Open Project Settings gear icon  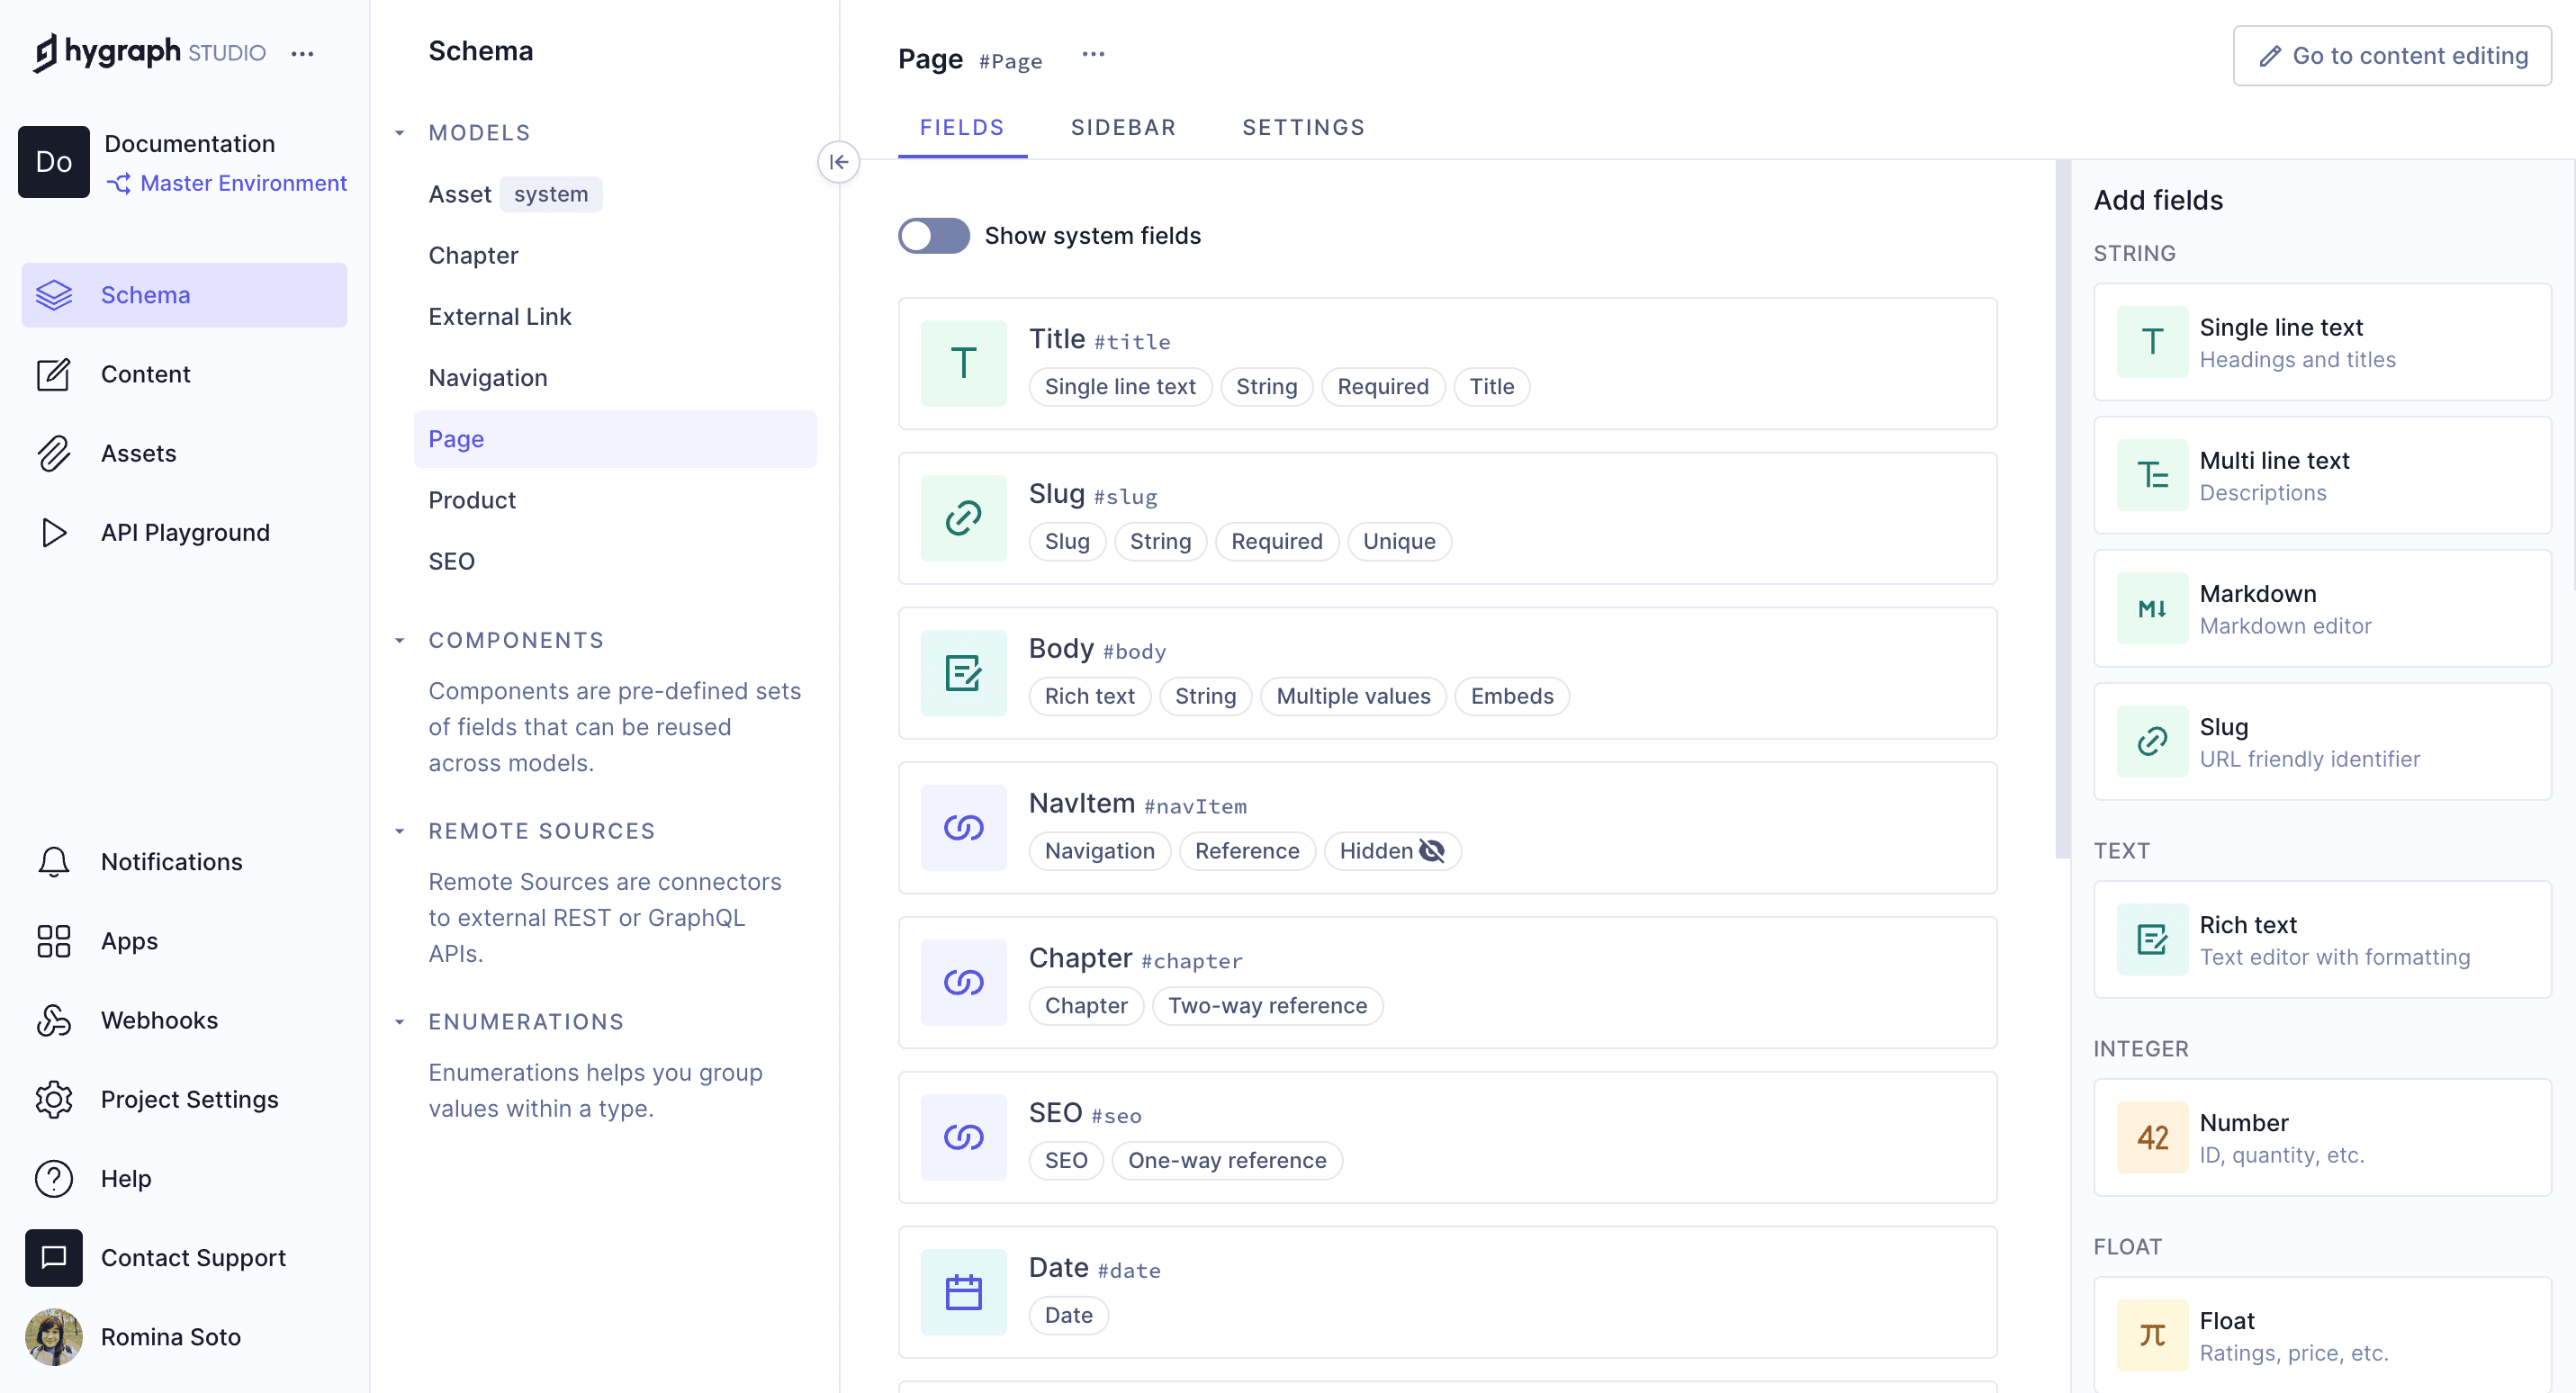point(53,1099)
